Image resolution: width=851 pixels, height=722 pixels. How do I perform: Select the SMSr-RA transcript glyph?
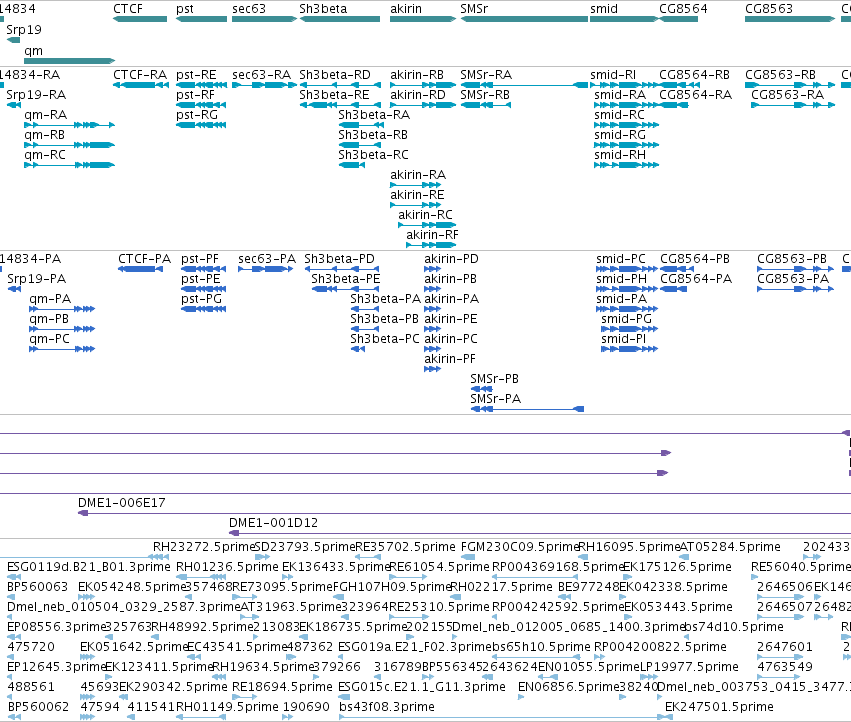tap(524, 85)
